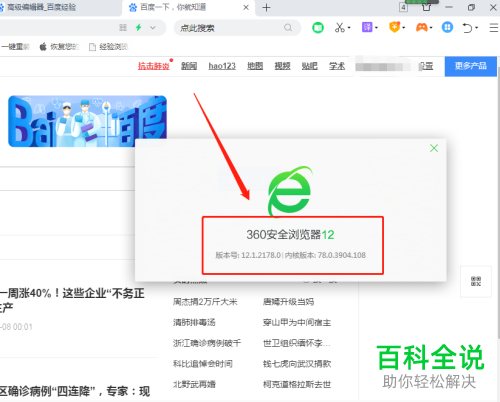This screenshot has height=402, width=500.
Task: Click the Baidu doodle logo image
Action: [87, 121]
